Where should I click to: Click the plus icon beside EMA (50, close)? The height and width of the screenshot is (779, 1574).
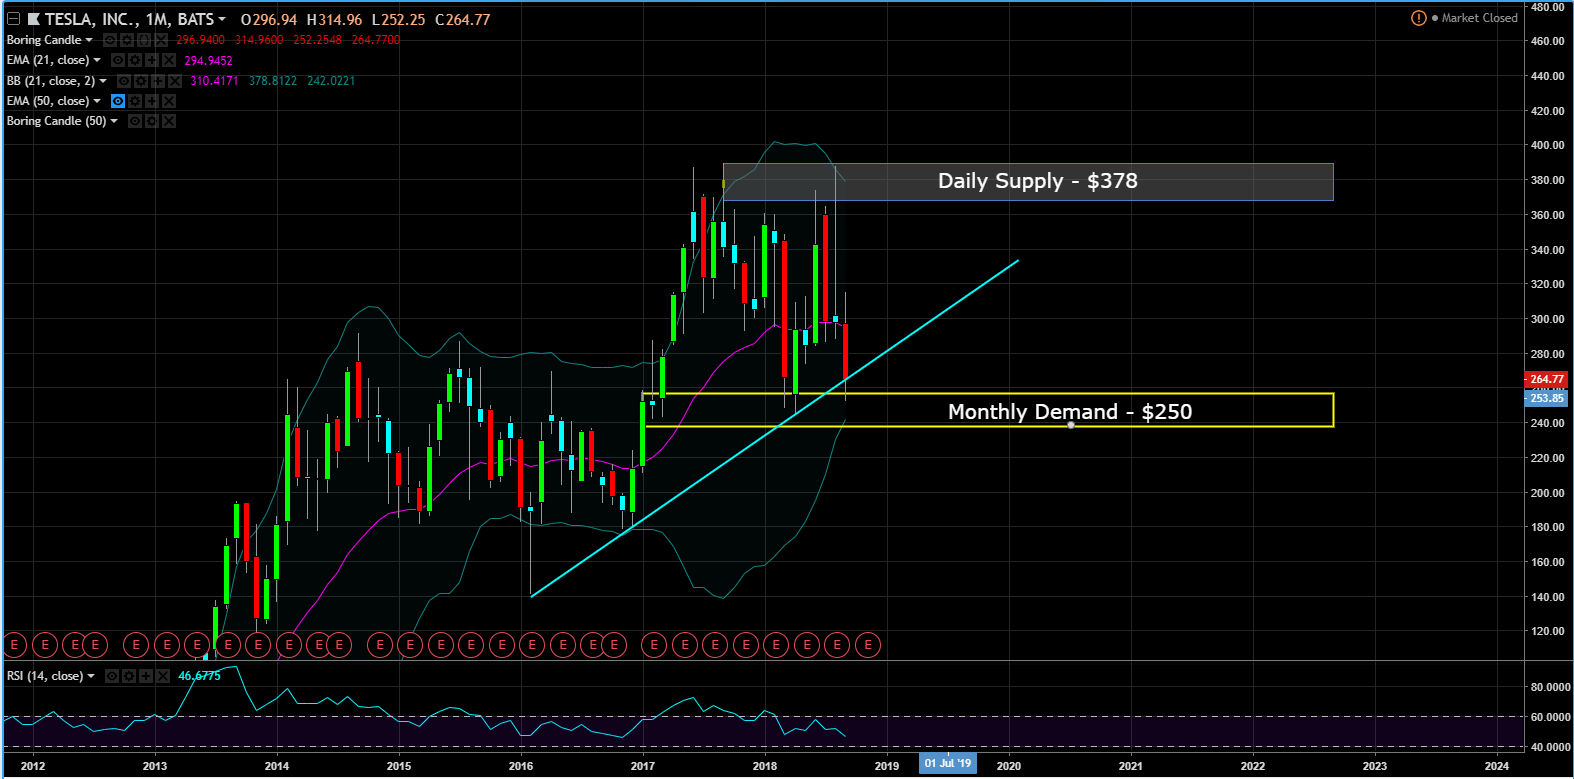tap(152, 101)
